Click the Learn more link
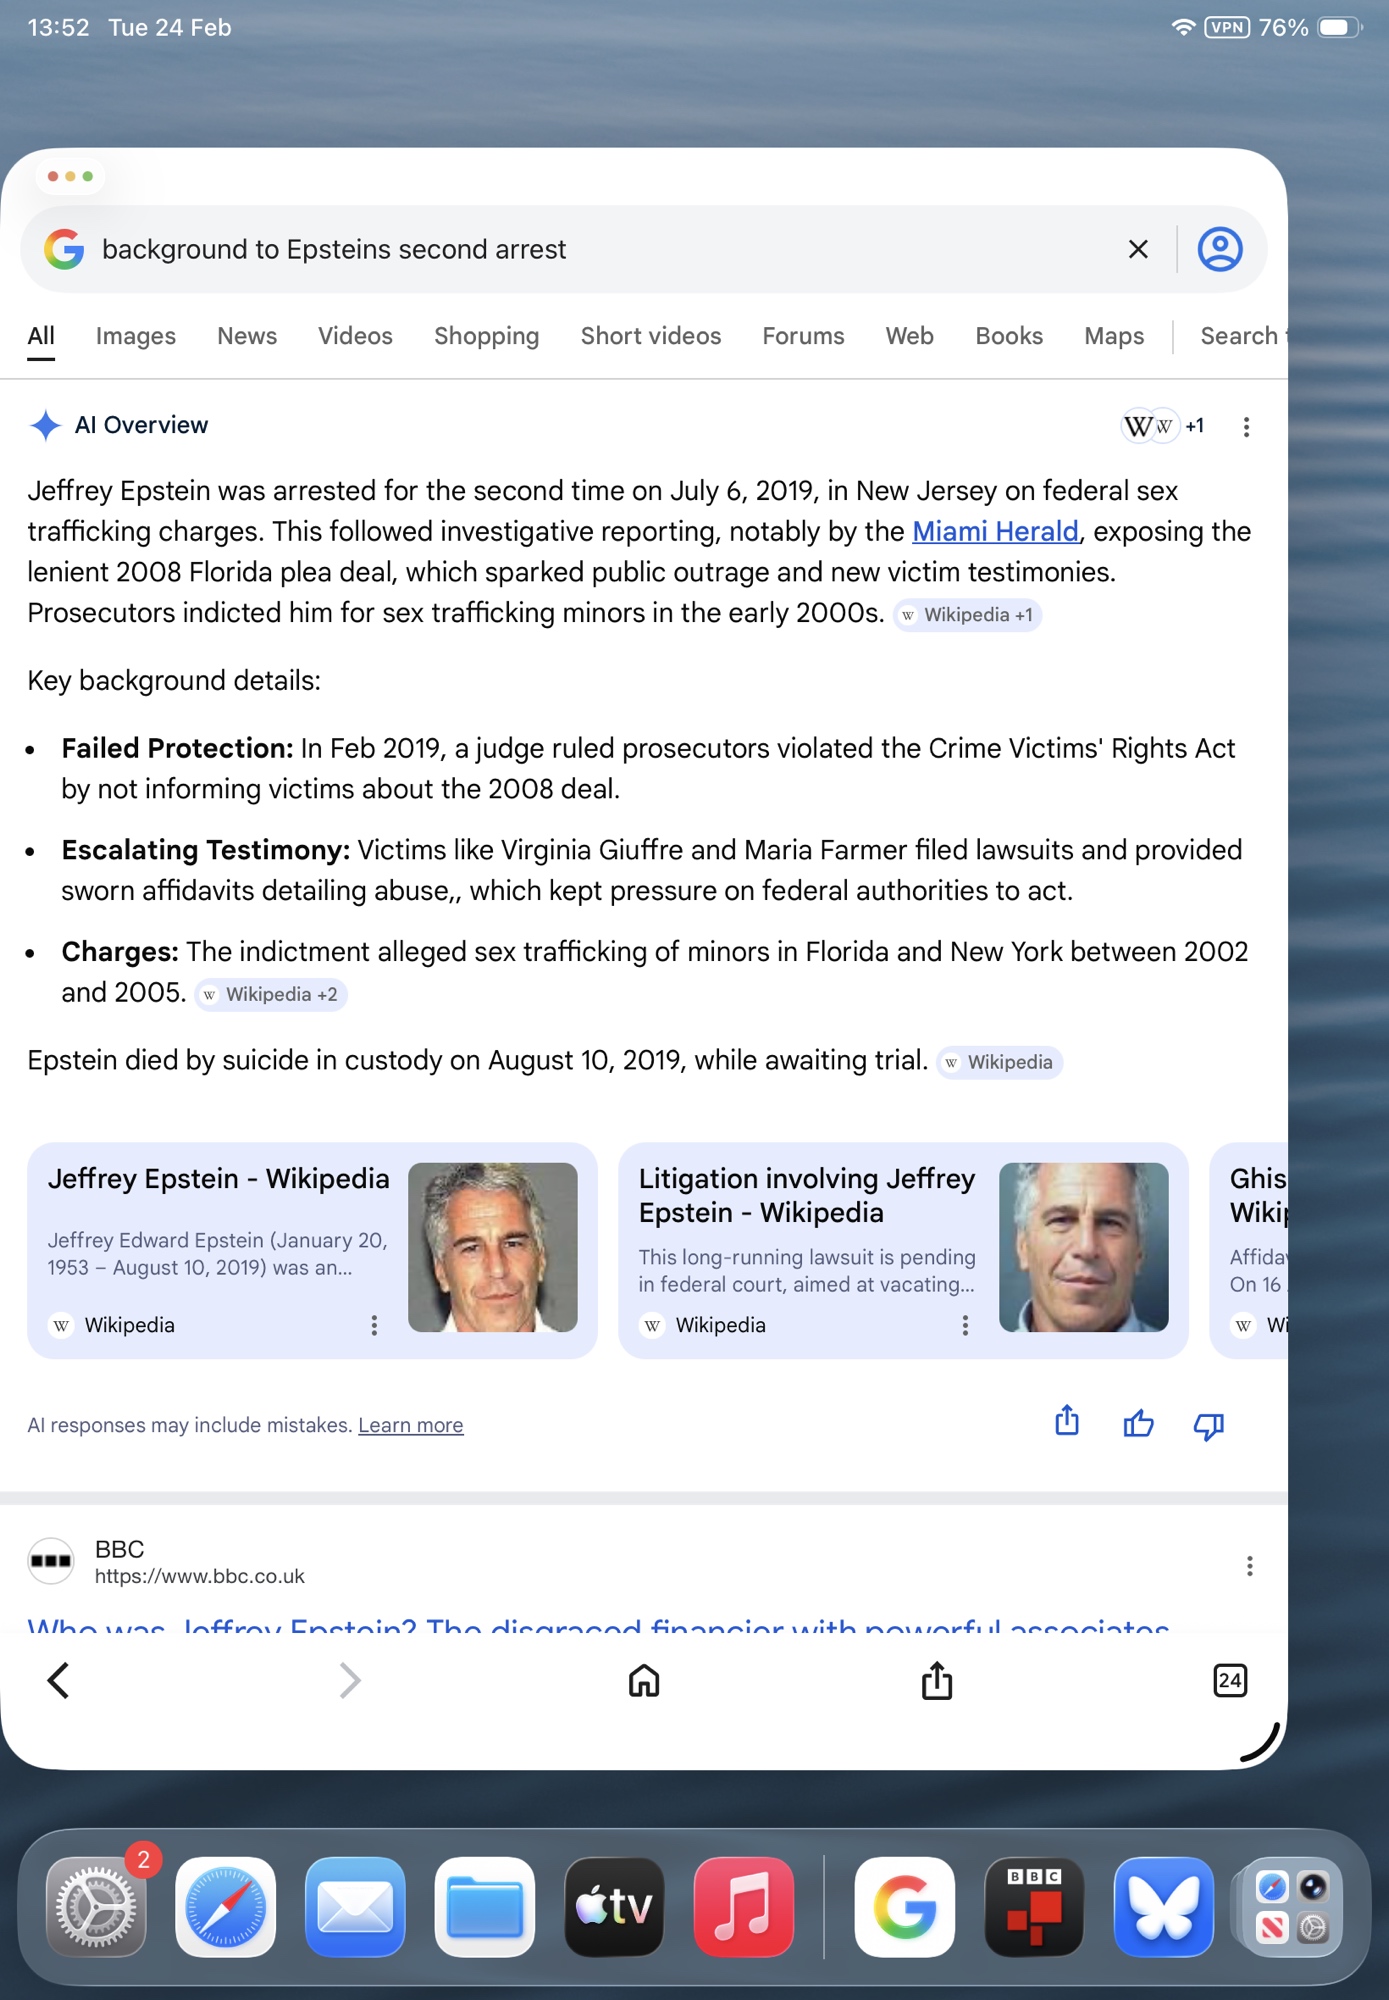The image size is (1389, 2000). click(410, 1425)
